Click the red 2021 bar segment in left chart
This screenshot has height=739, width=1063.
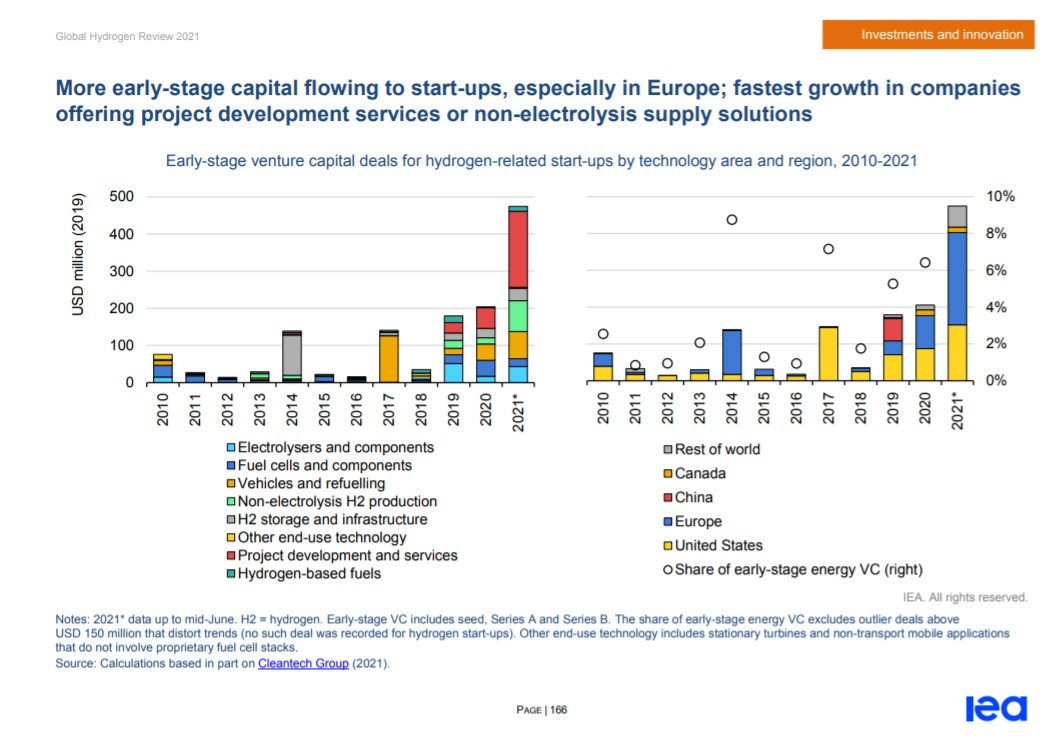(517, 248)
